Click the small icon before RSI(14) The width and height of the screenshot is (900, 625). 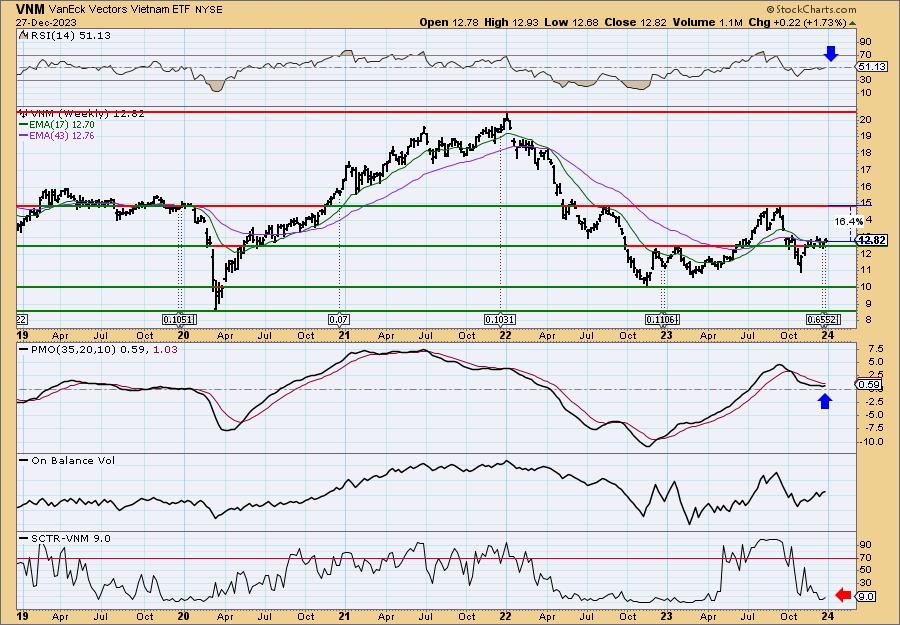[x=23, y=35]
